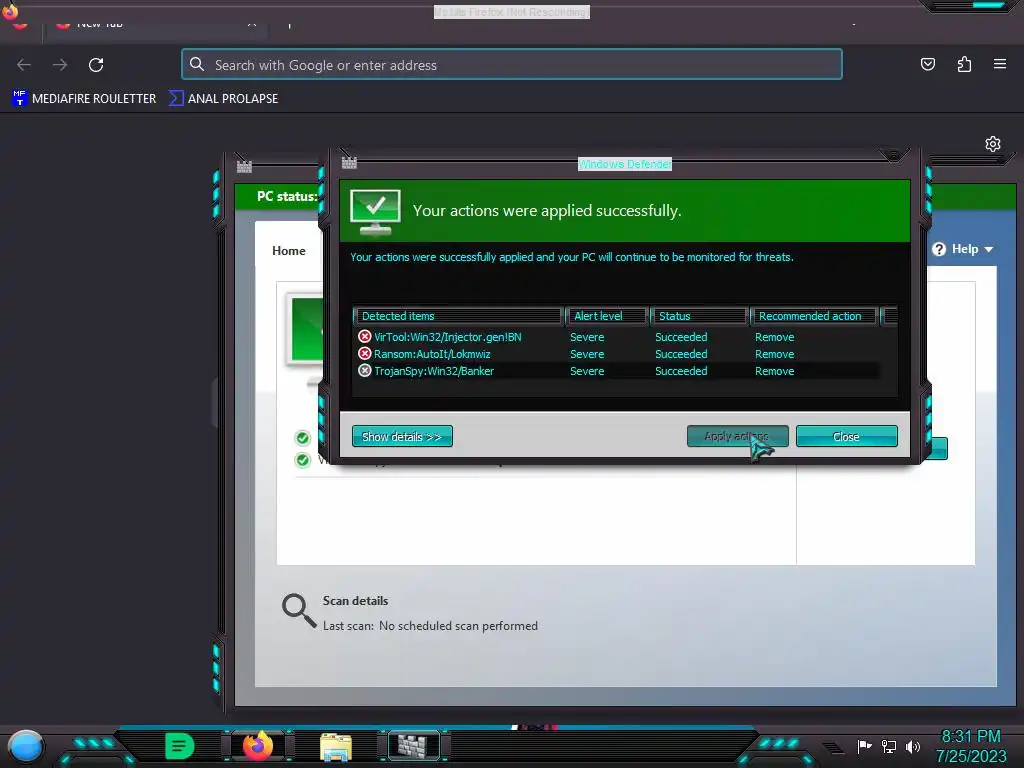This screenshot has width=1024, height=768.
Task: Open the Help dropdown in Windows Defender
Action: [963, 249]
